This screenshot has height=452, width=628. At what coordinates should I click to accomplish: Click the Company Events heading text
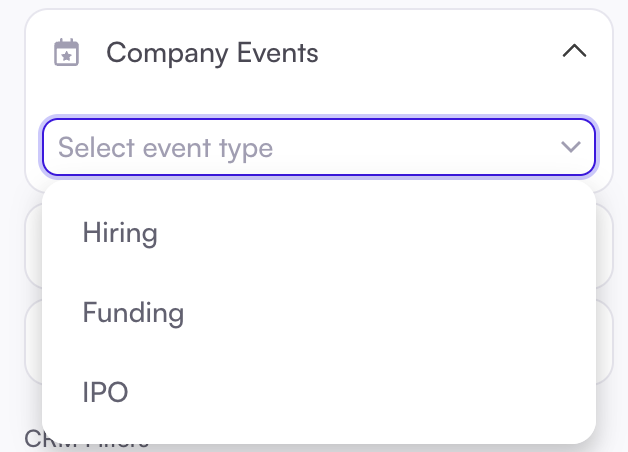click(x=212, y=52)
